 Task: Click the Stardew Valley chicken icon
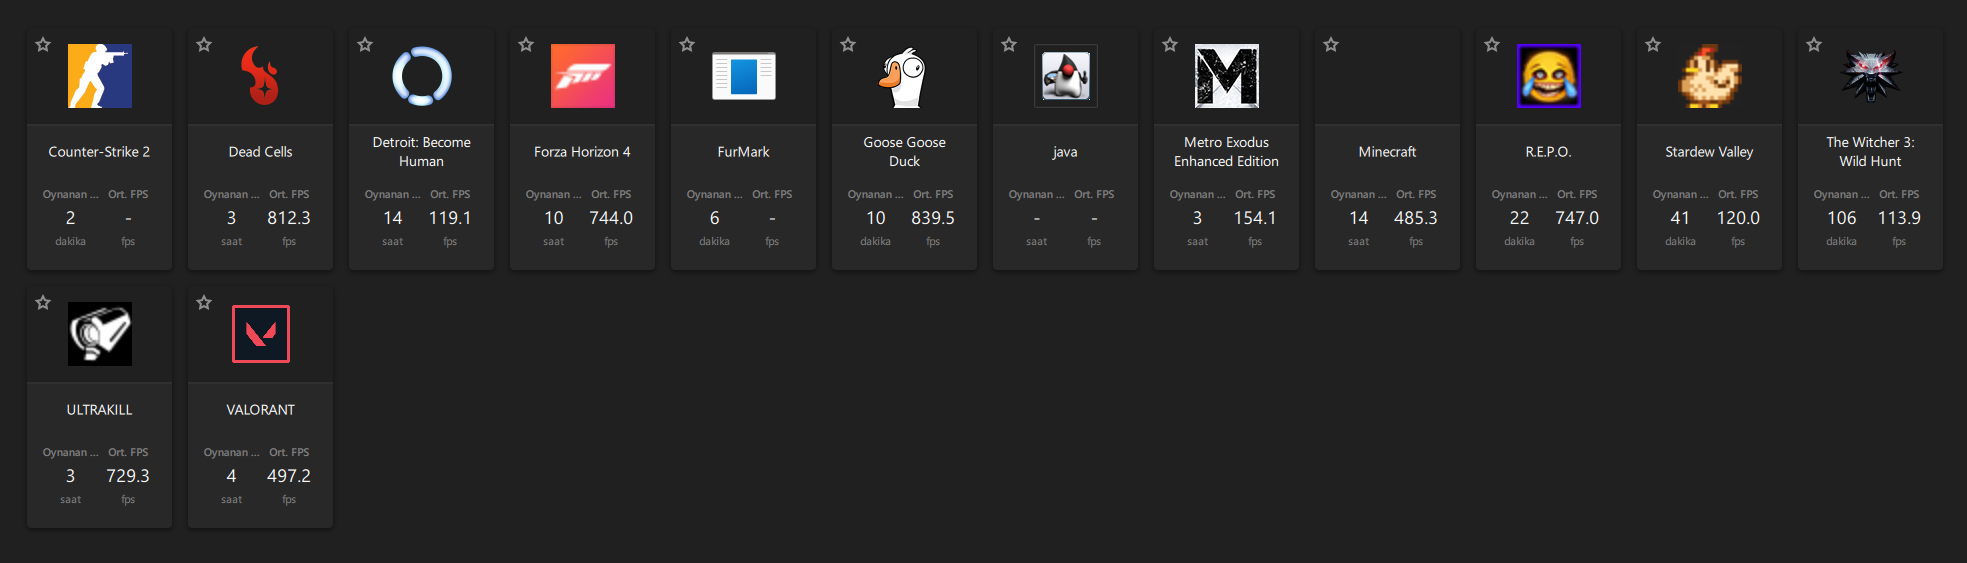click(x=1710, y=76)
